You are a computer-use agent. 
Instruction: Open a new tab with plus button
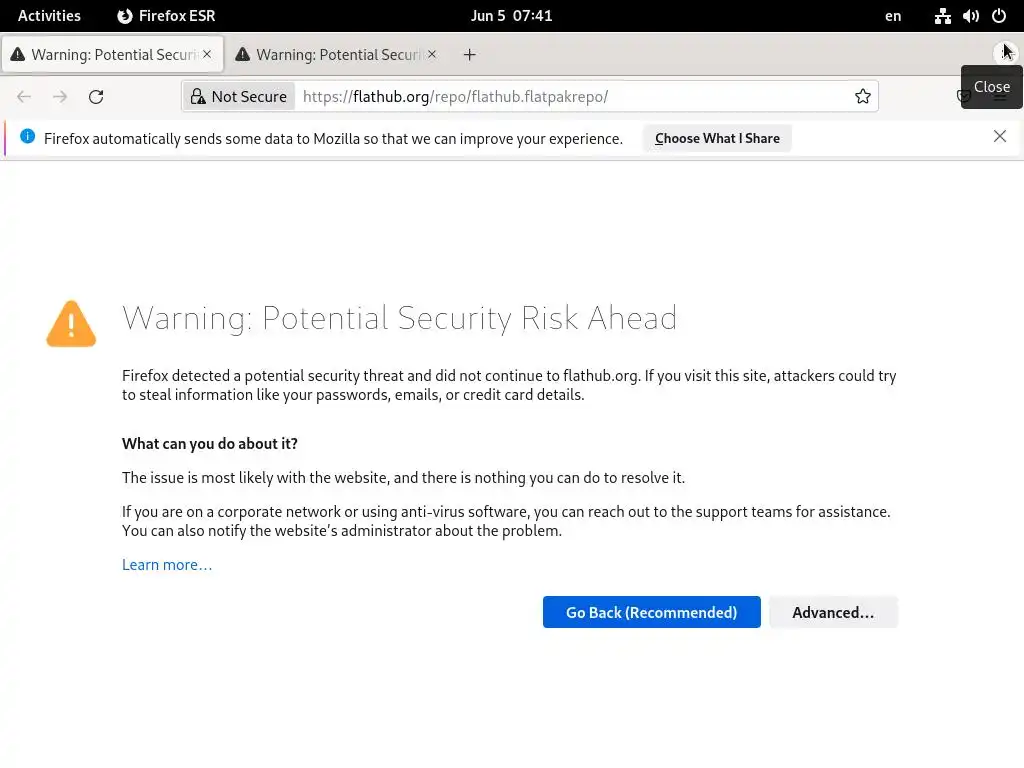coord(470,55)
